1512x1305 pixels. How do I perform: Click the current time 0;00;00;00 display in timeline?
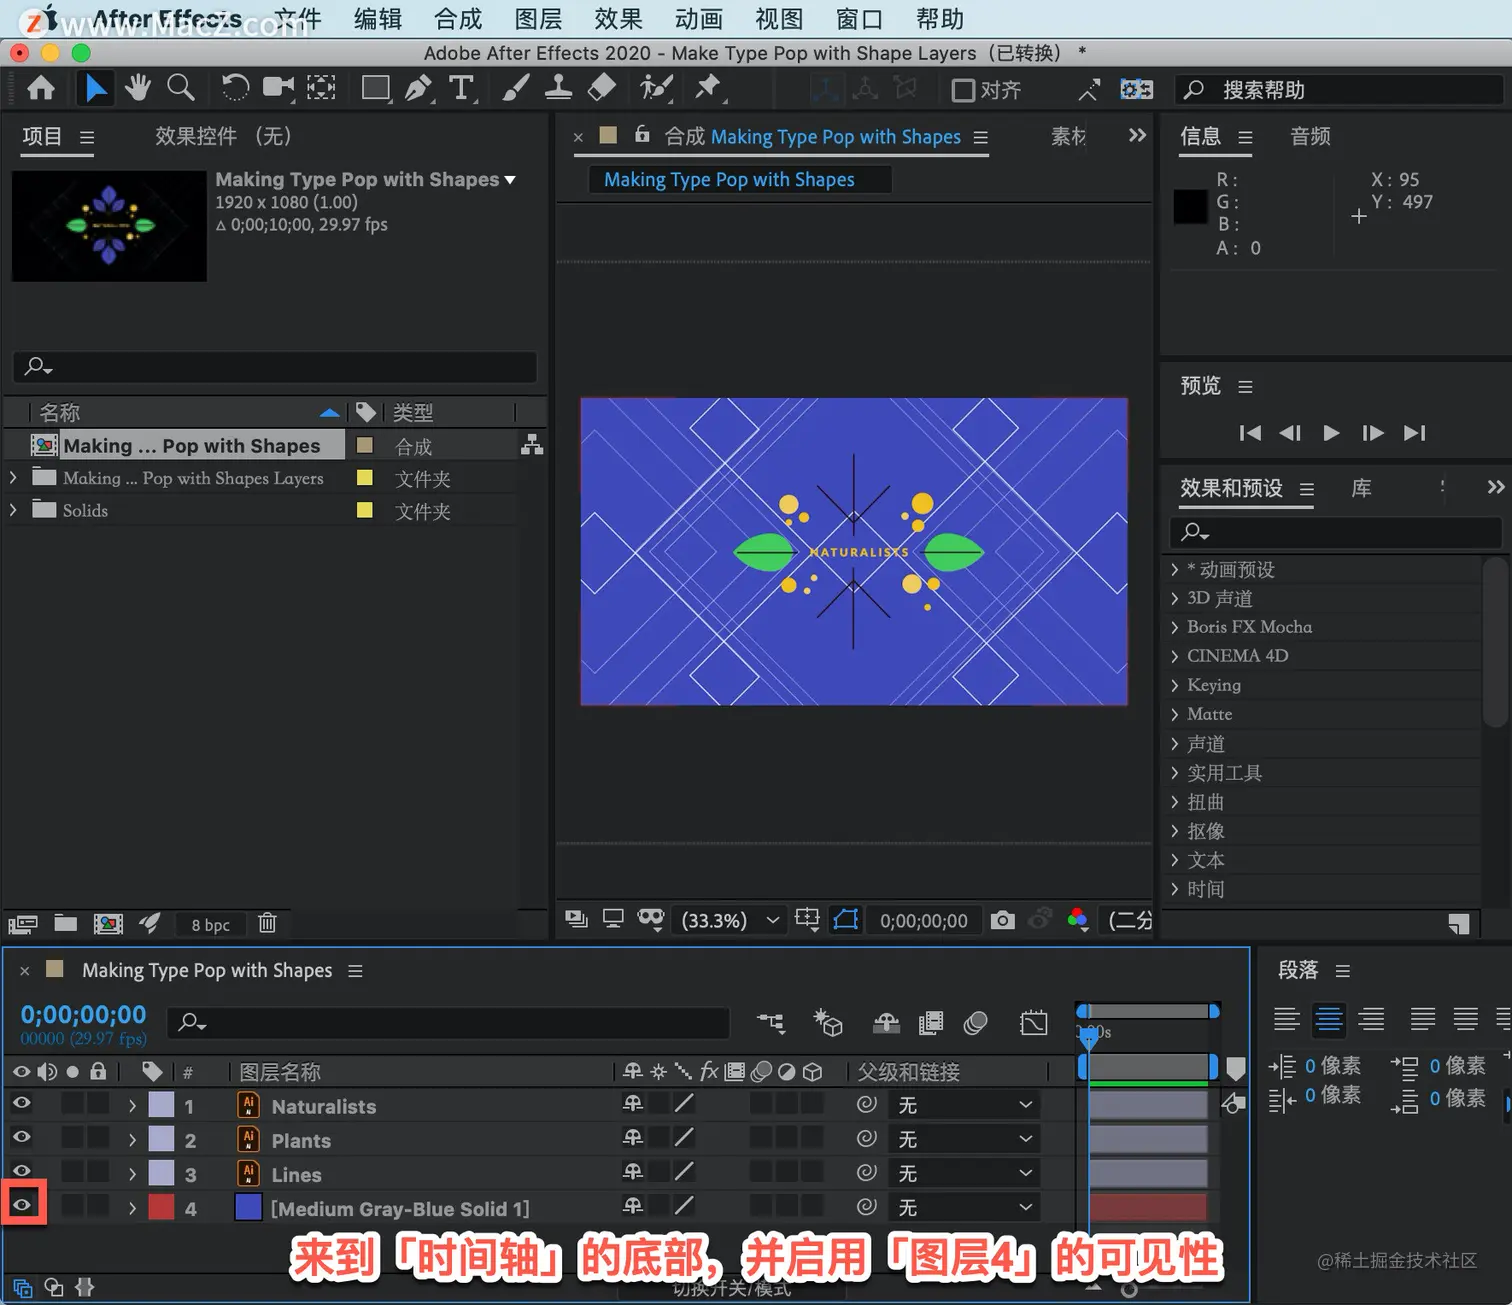(84, 1014)
